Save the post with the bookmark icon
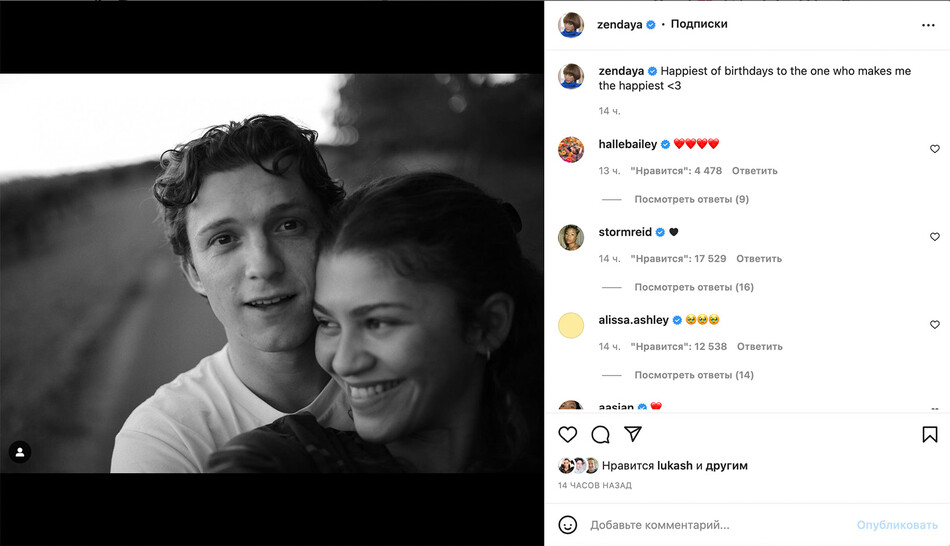 [930, 434]
